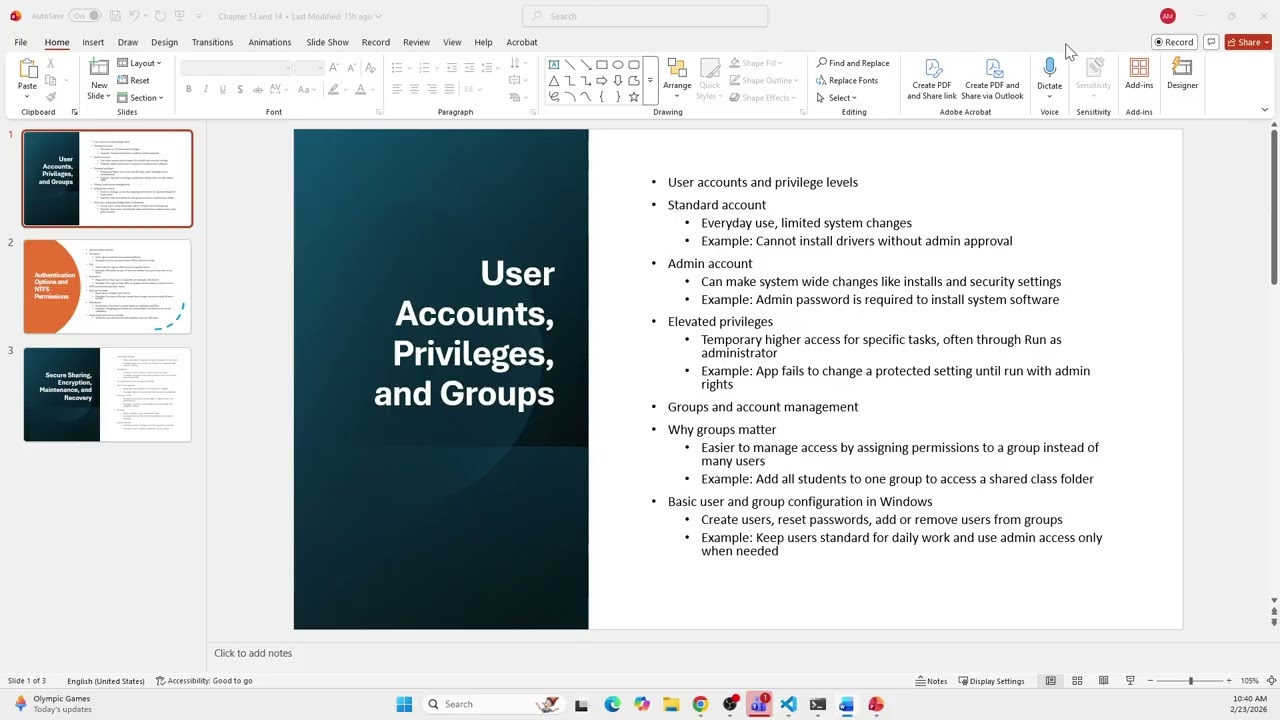Open the Comments pane icon in title area
The height and width of the screenshot is (720, 1280).
(1211, 42)
